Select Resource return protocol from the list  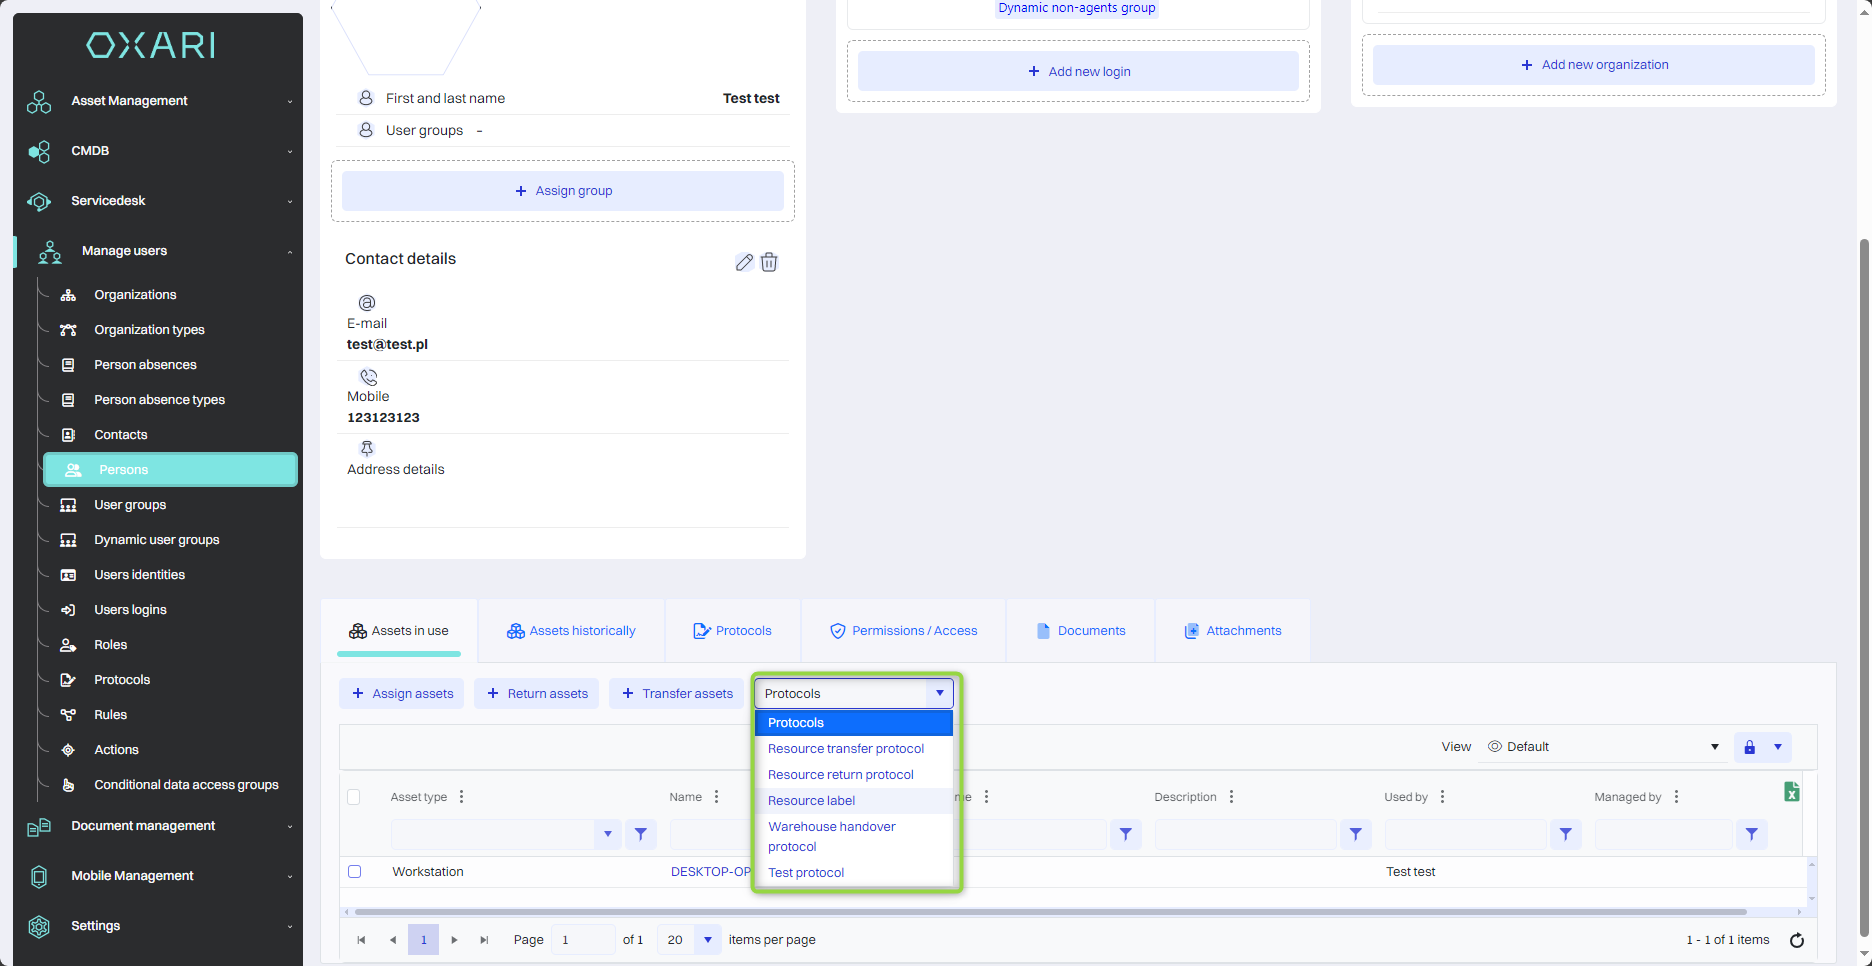pos(840,775)
